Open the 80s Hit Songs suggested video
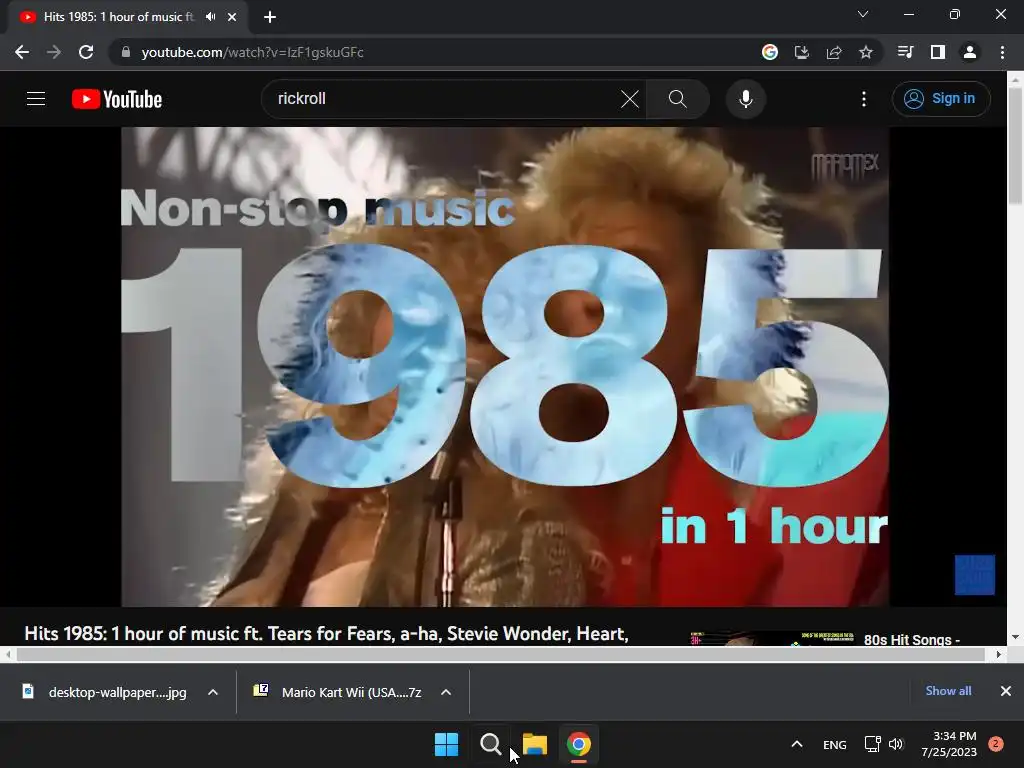 [912, 640]
